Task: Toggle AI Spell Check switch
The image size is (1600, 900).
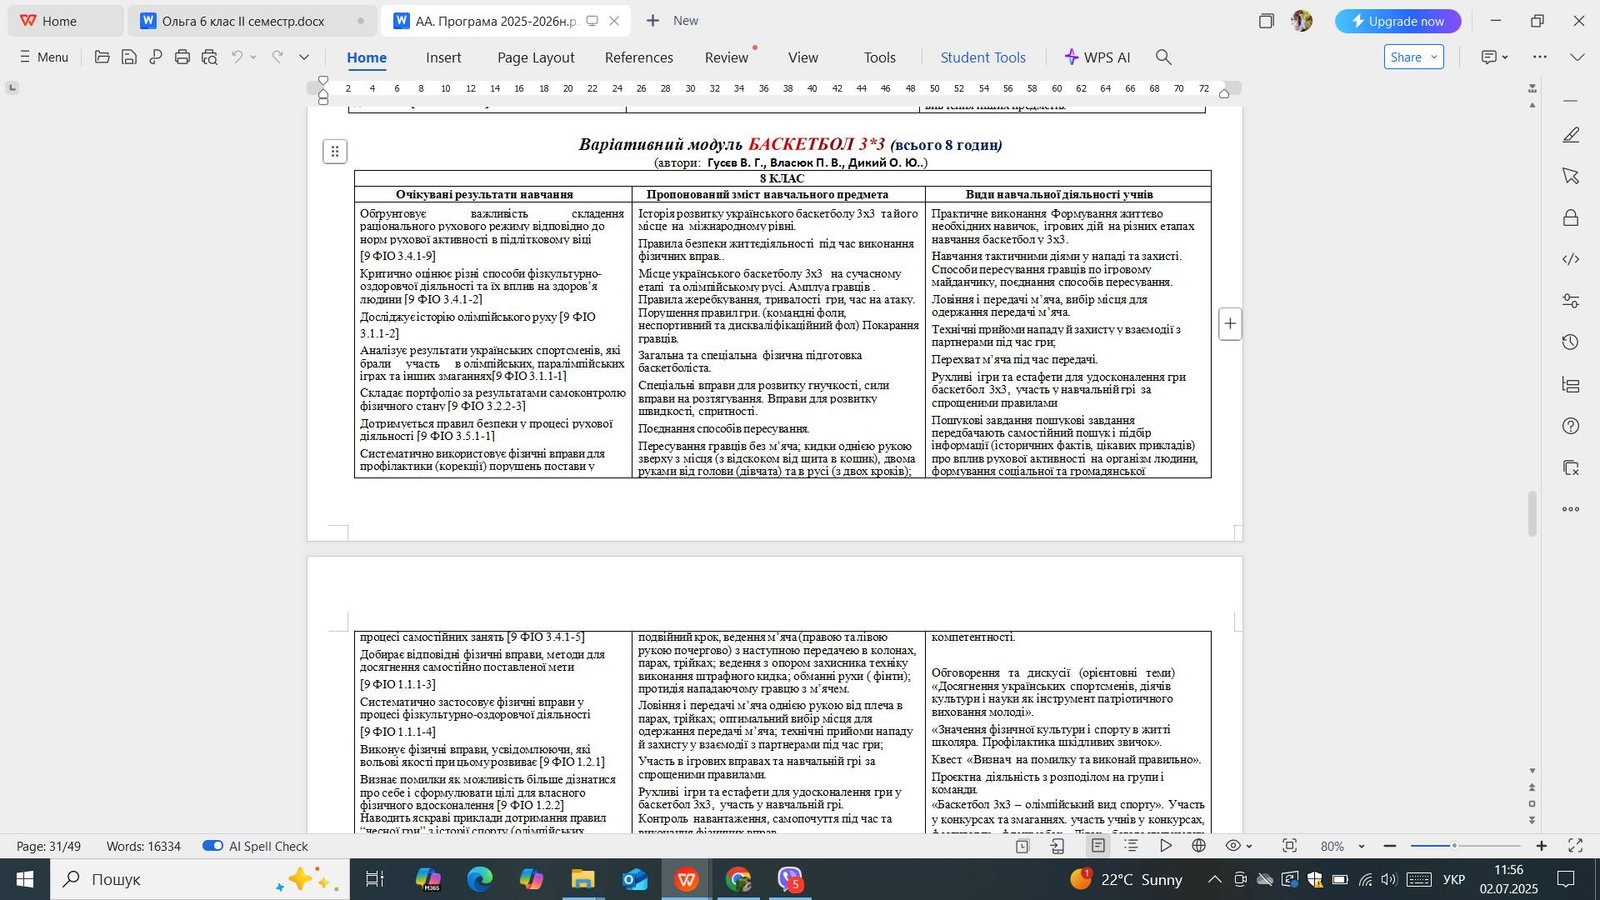Action: coord(213,846)
